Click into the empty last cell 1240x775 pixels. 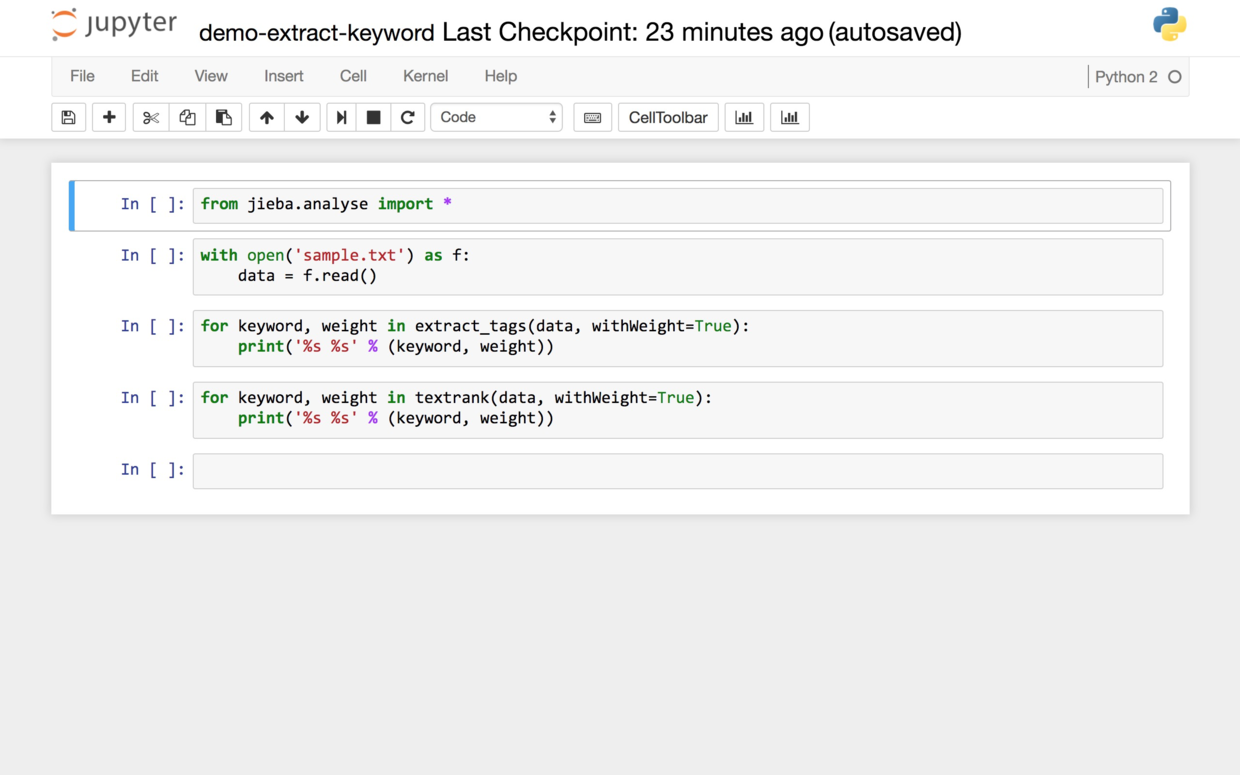pos(677,471)
